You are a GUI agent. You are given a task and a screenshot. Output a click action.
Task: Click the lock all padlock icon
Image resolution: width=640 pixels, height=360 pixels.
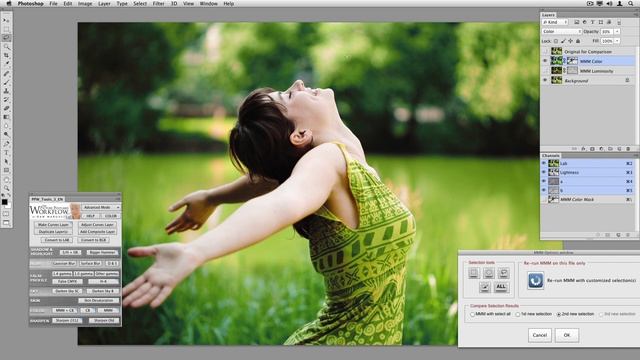point(578,41)
